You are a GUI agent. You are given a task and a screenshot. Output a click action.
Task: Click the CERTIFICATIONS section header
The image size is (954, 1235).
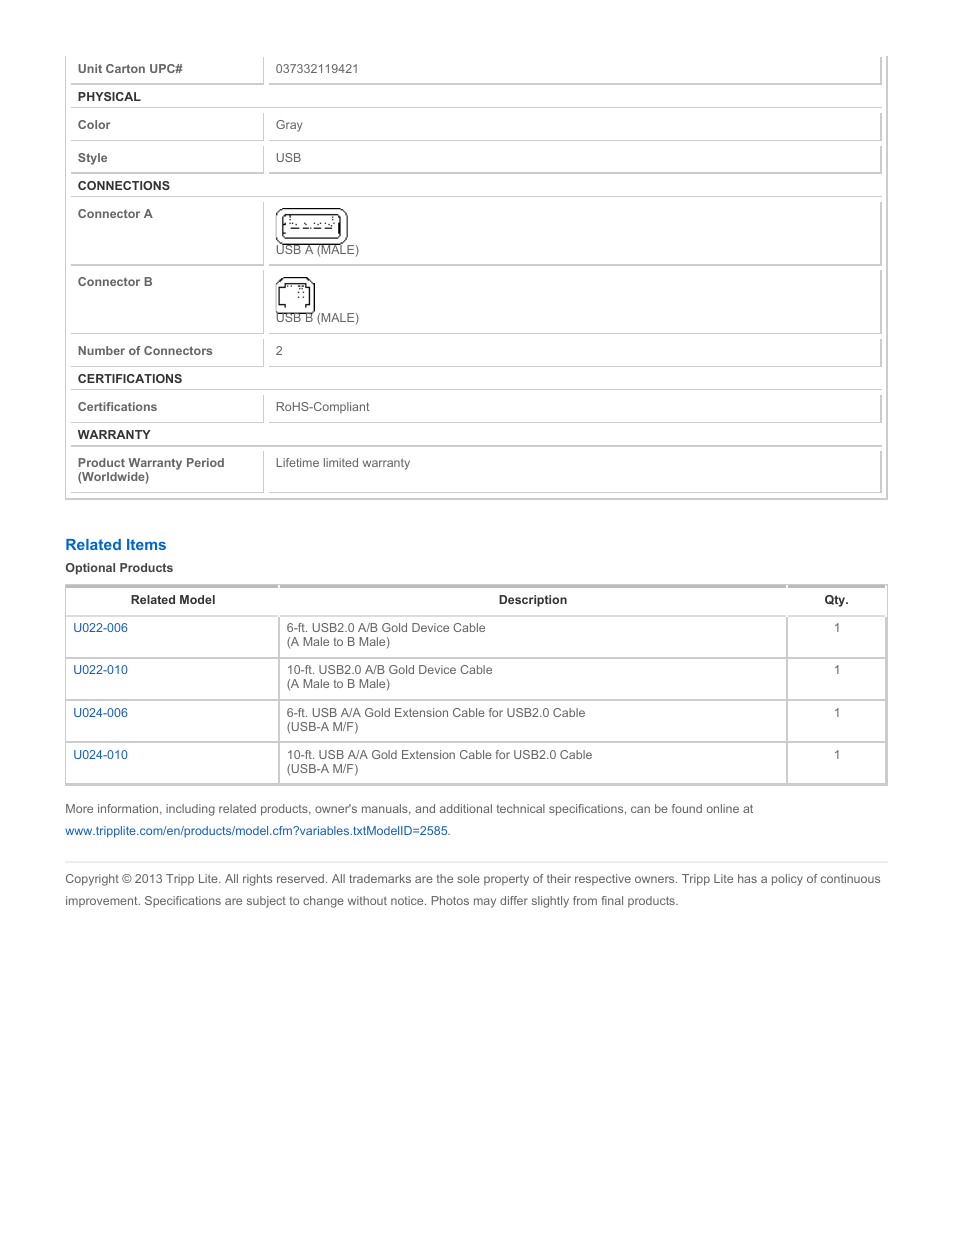pyautogui.click(x=130, y=379)
